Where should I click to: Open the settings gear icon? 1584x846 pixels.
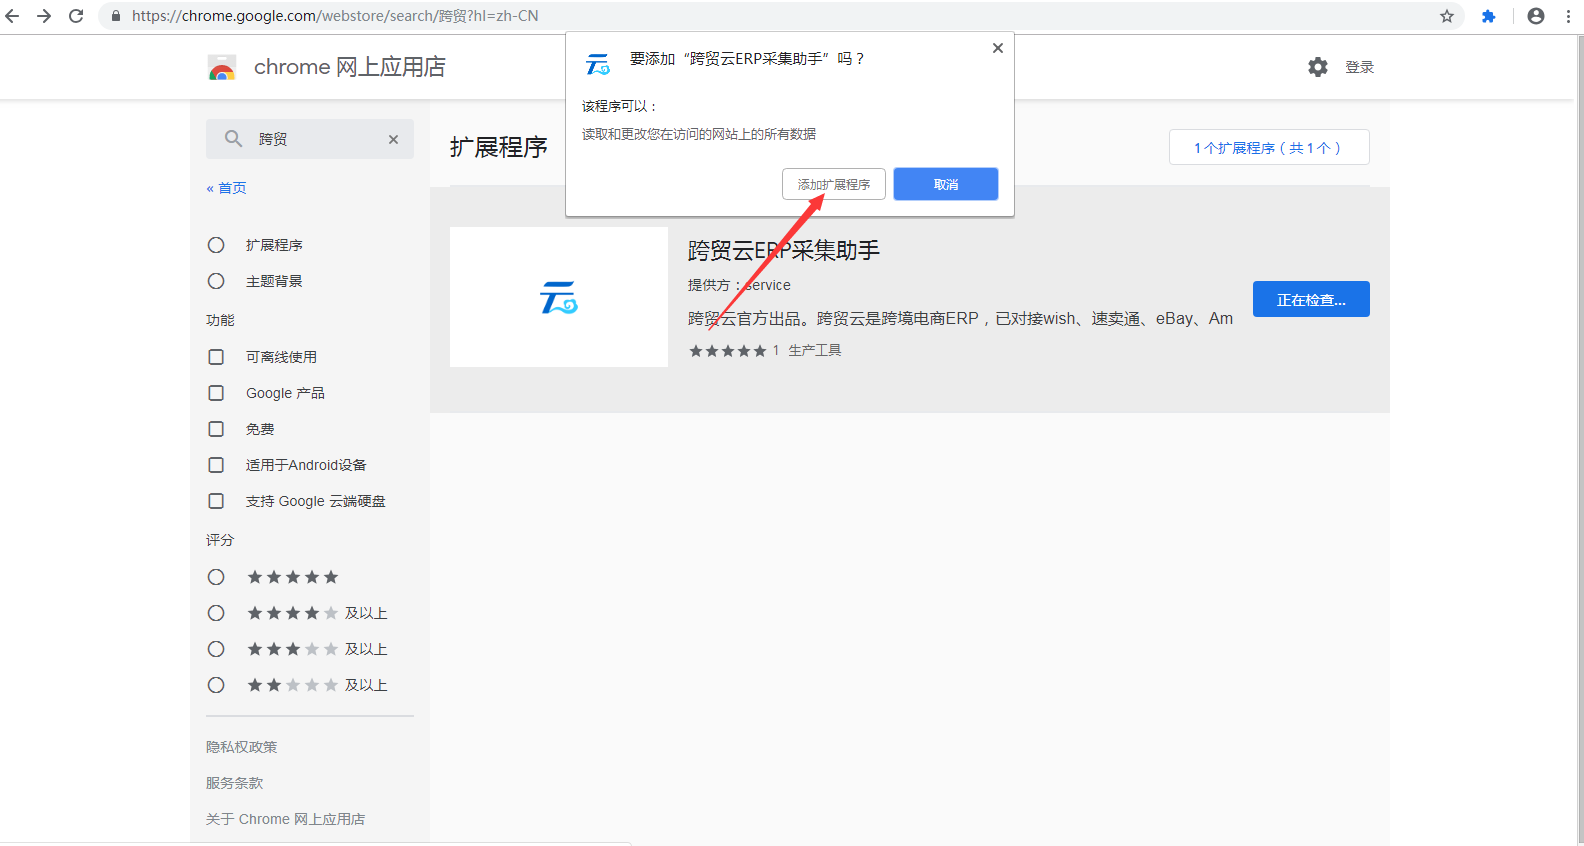pos(1318,67)
